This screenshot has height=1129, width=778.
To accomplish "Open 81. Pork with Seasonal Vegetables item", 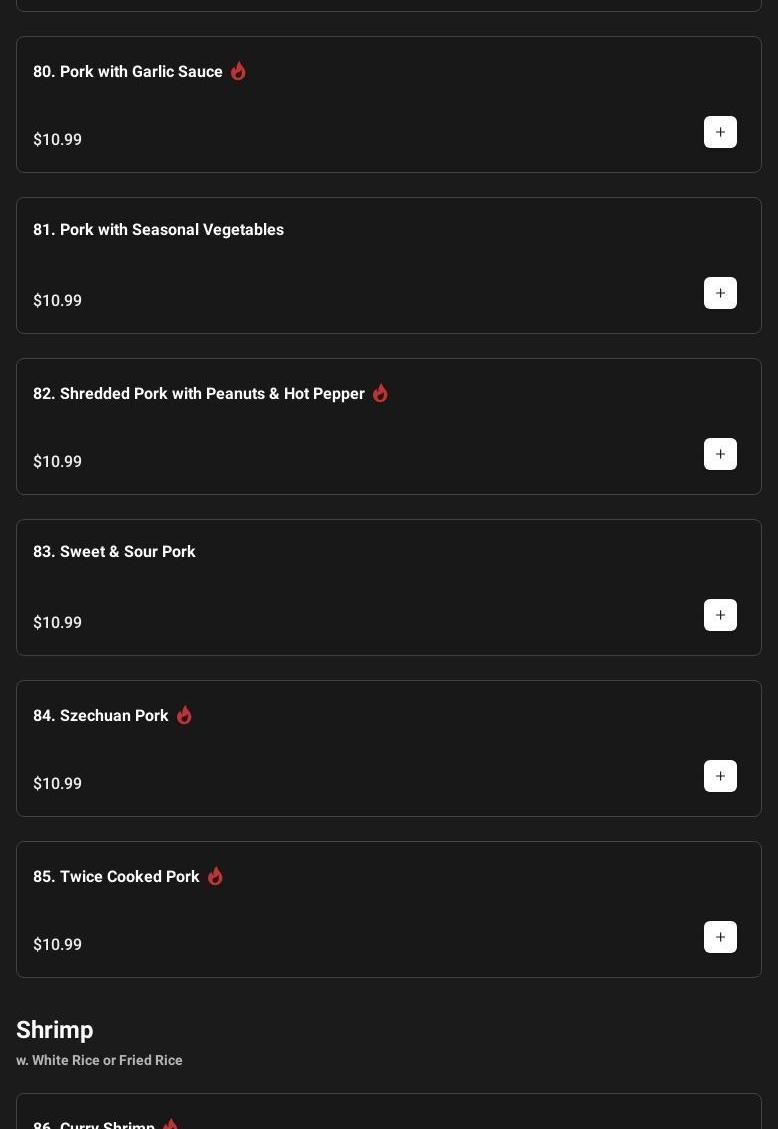I will (158, 230).
